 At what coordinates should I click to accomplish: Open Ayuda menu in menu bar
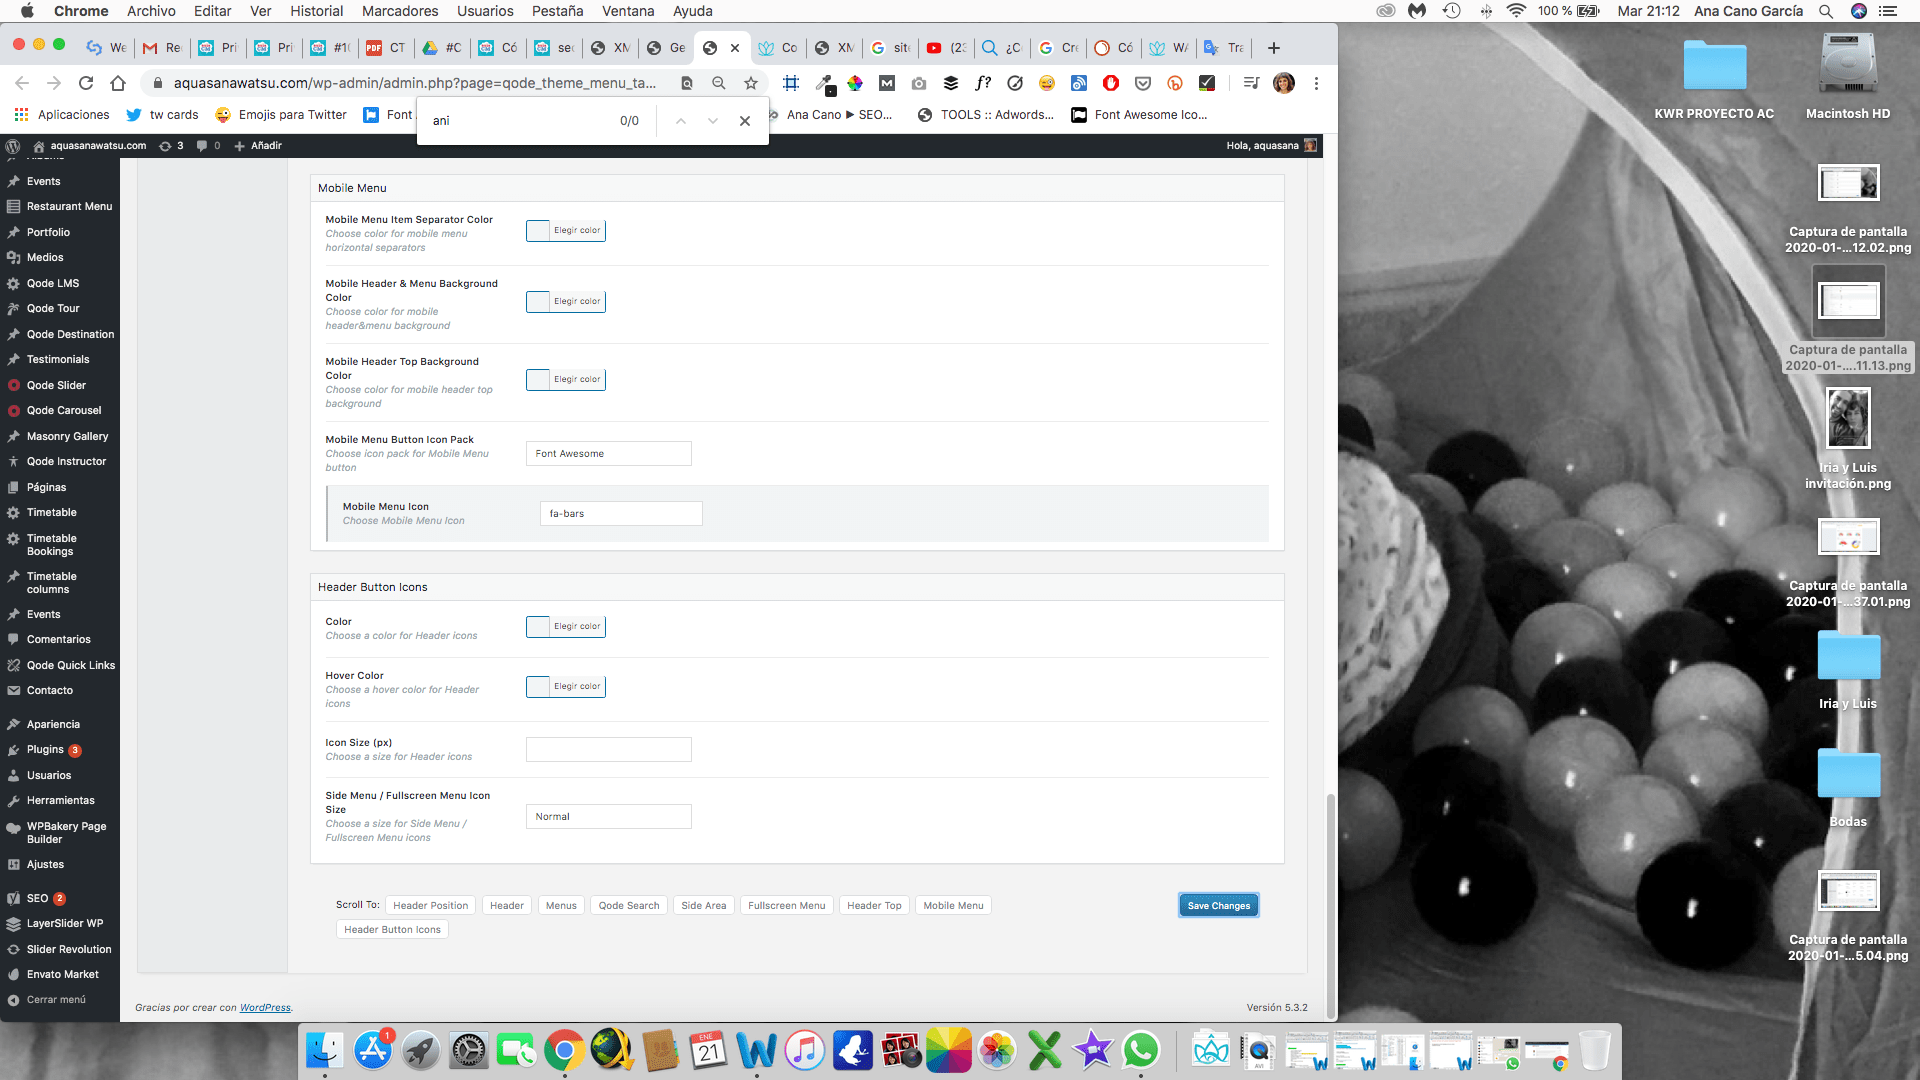coord(692,11)
